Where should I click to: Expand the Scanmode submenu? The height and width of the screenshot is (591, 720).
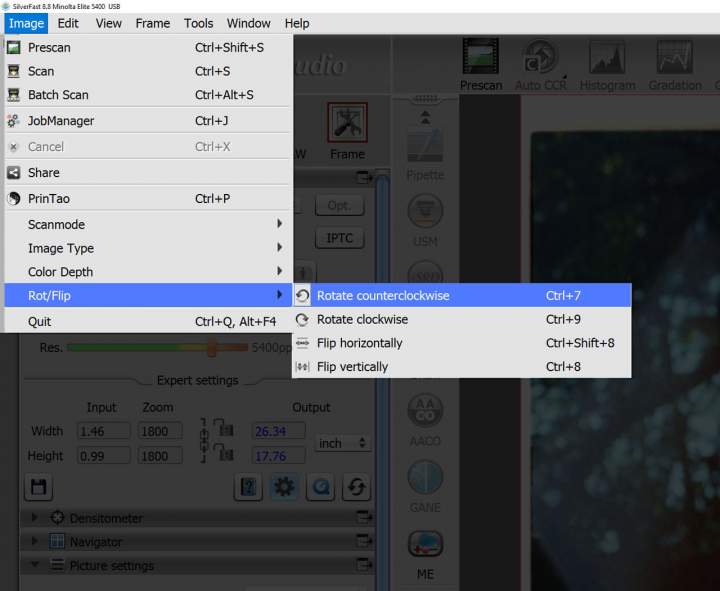tap(148, 225)
